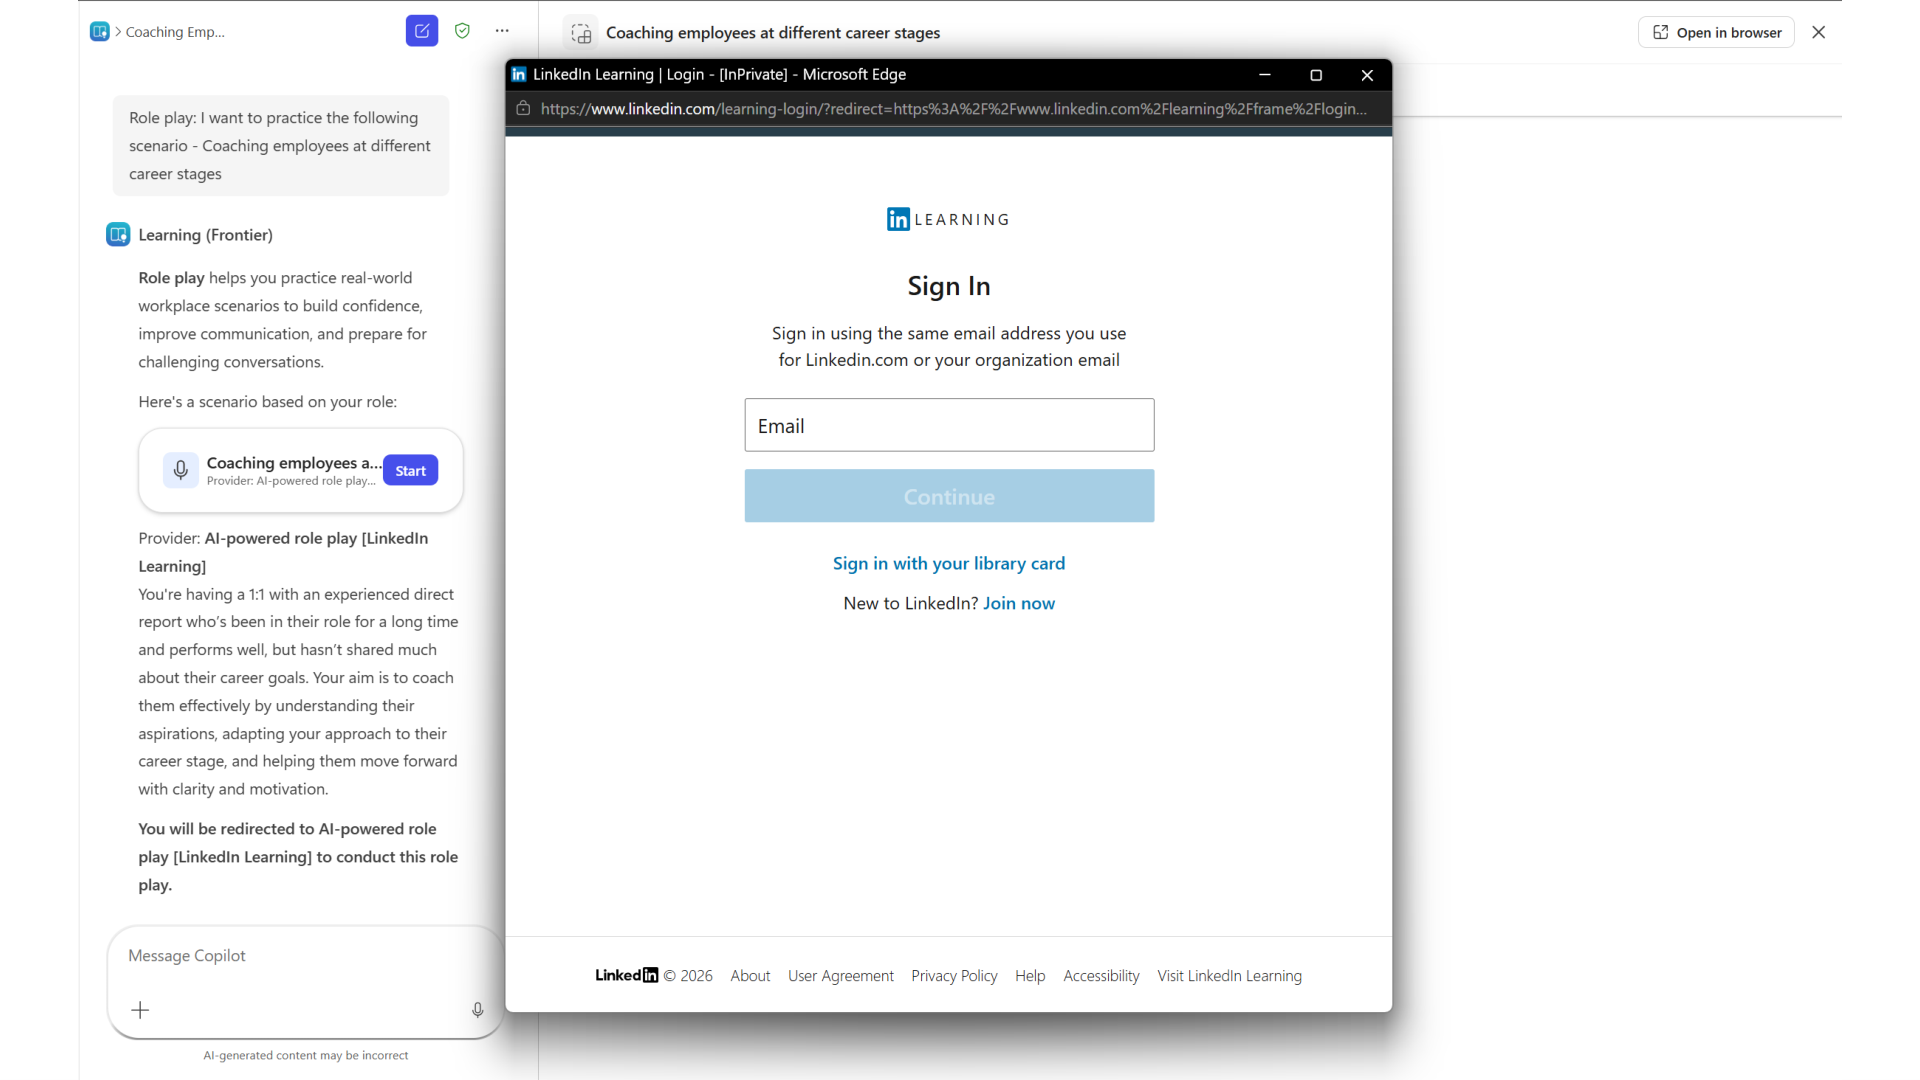Open the Coaching Emp... breadcrumb title
This screenshot has height=1080, width=1920.
[x=175, y=32]
